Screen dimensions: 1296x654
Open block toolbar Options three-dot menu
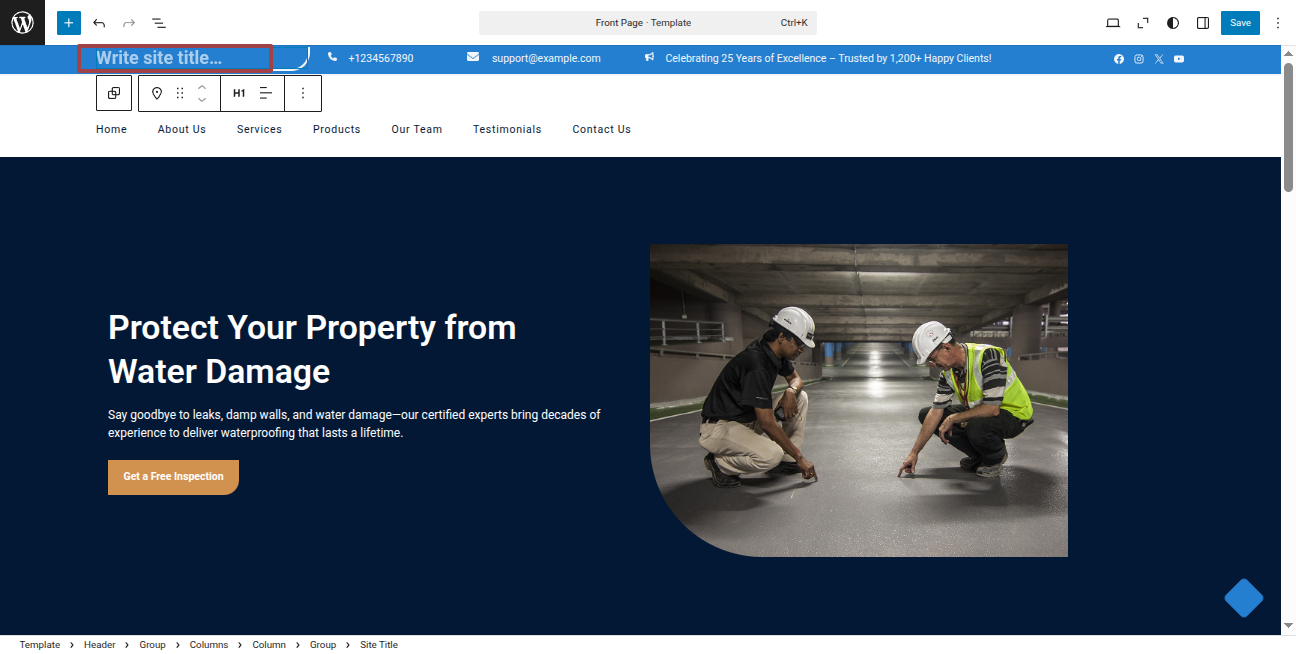303,93
